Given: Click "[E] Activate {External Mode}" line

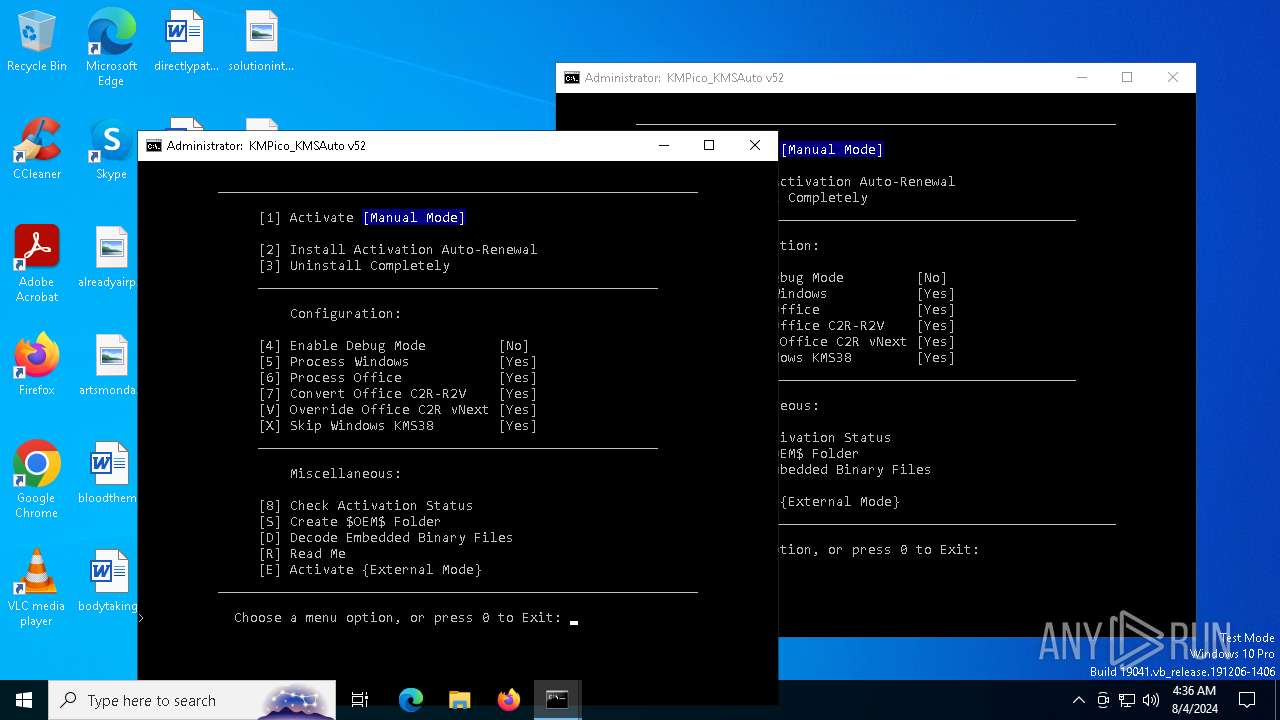Looking at the screenshot, I should pos(370,570).
